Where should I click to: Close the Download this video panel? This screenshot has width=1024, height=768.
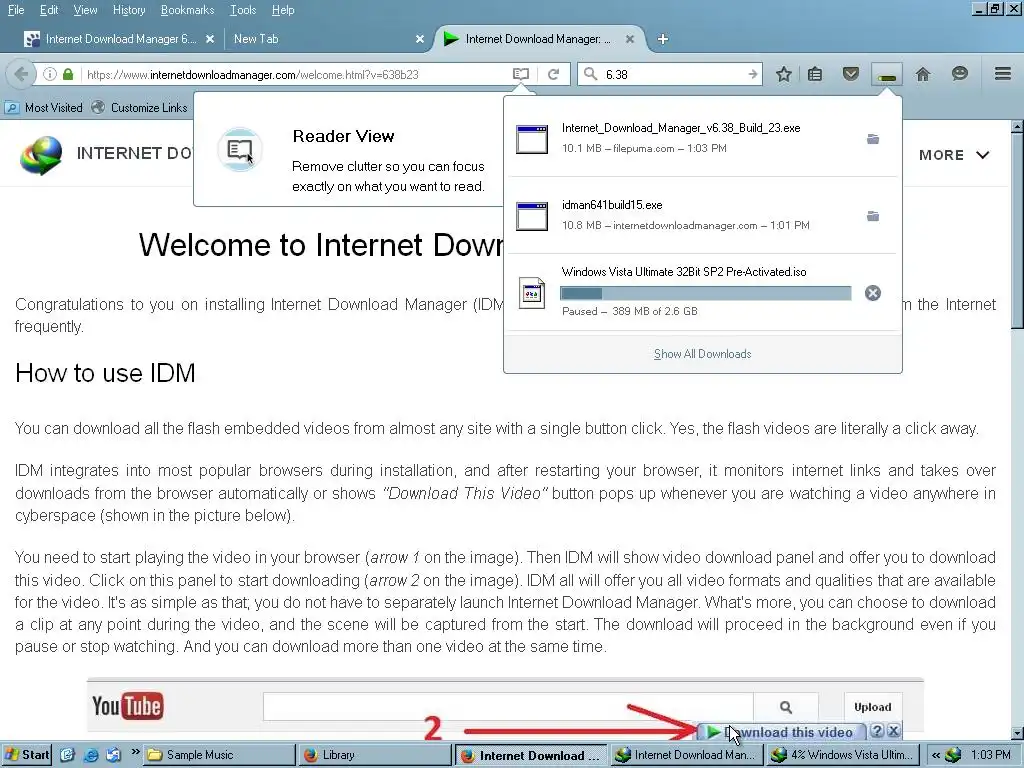click(x=893, y=731)
